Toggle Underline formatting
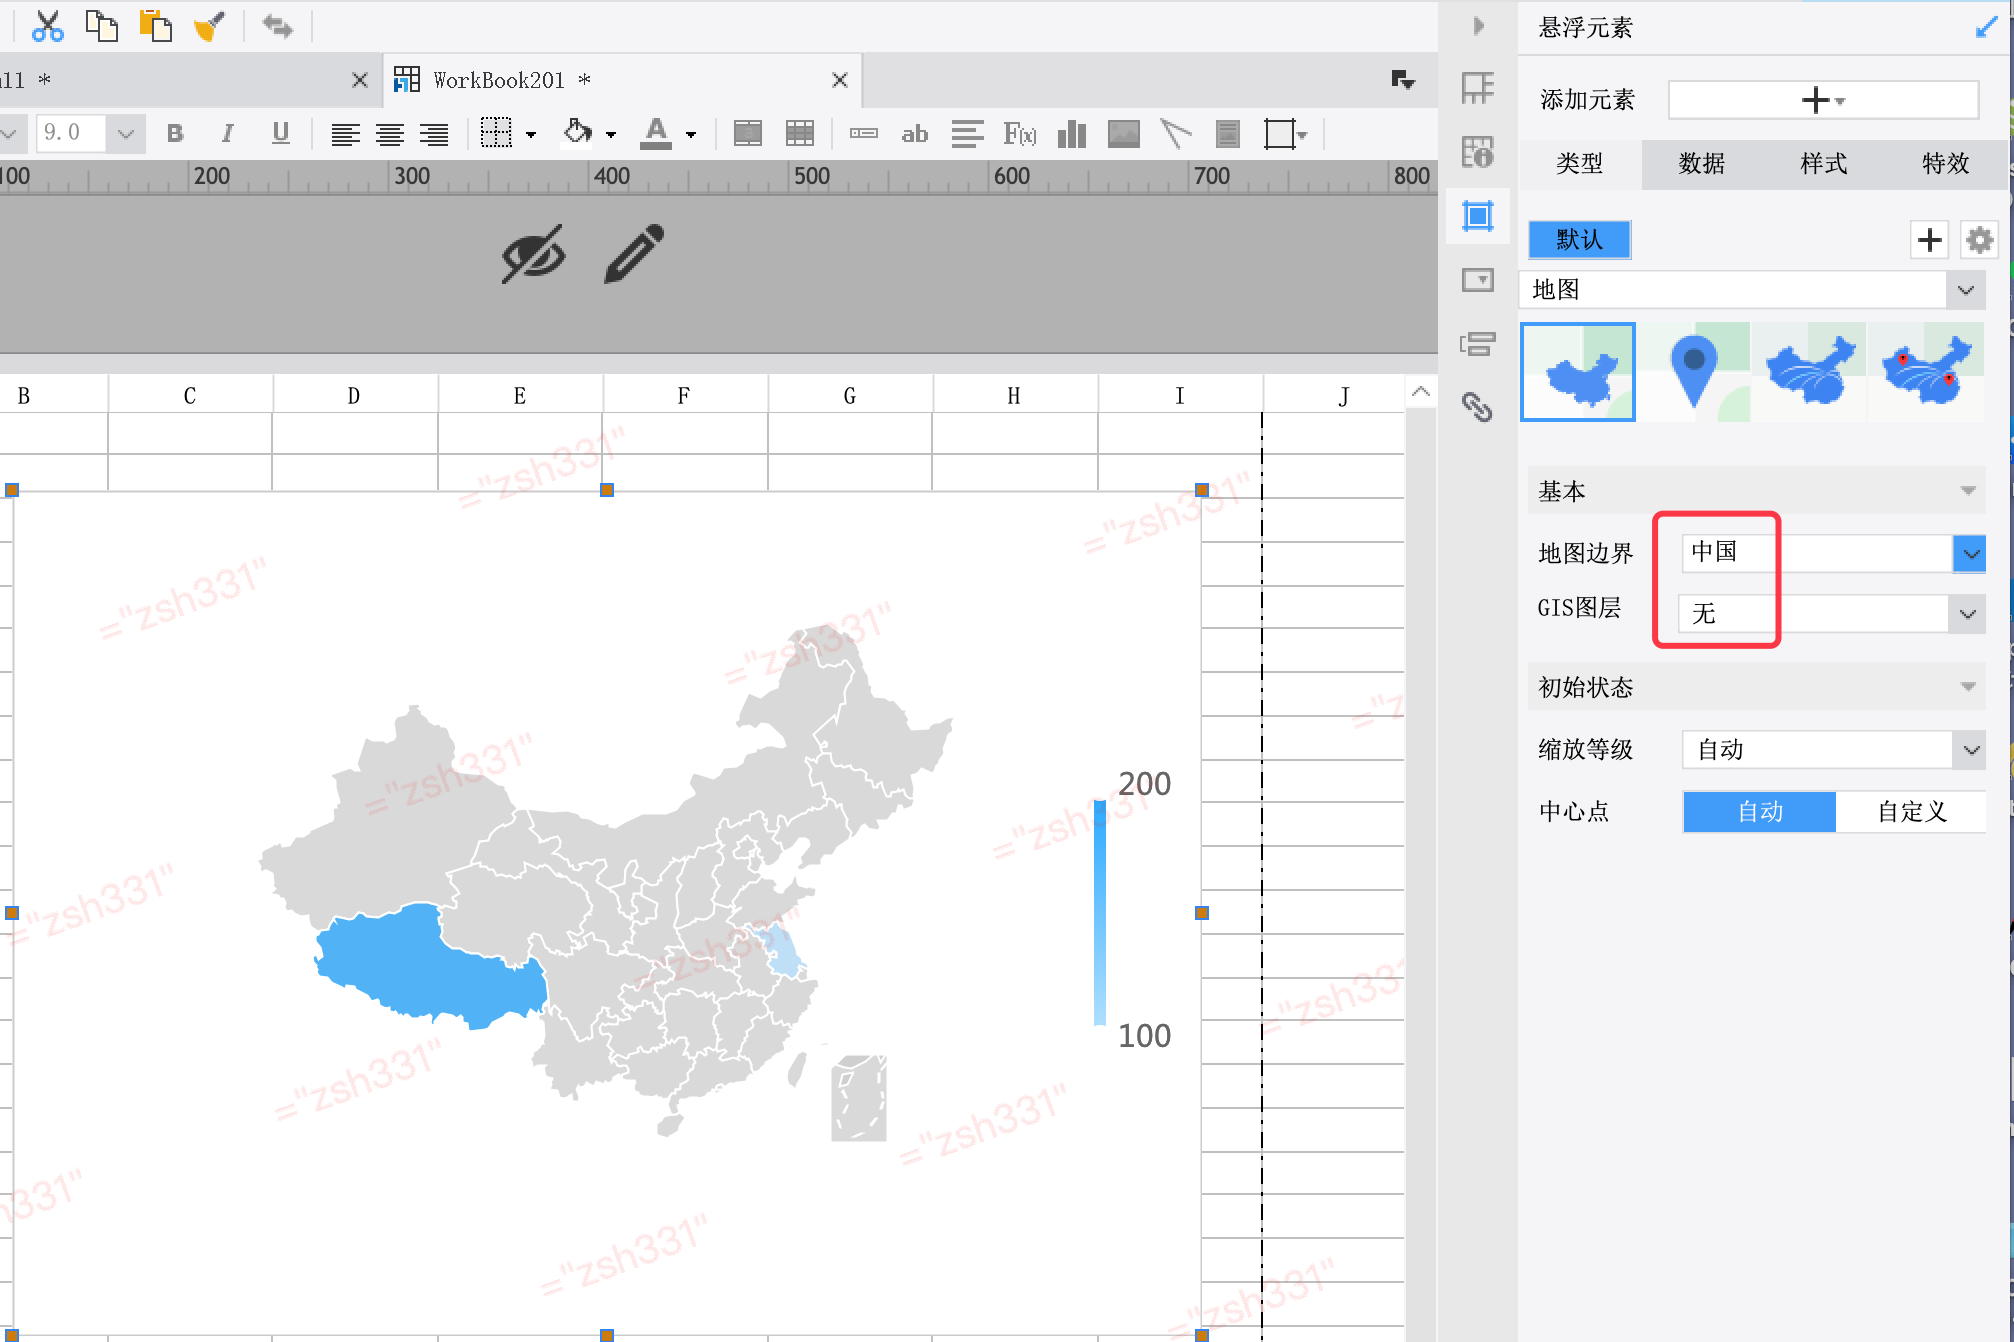This screenshot has width=2014, height=1342. pos(281,134)
